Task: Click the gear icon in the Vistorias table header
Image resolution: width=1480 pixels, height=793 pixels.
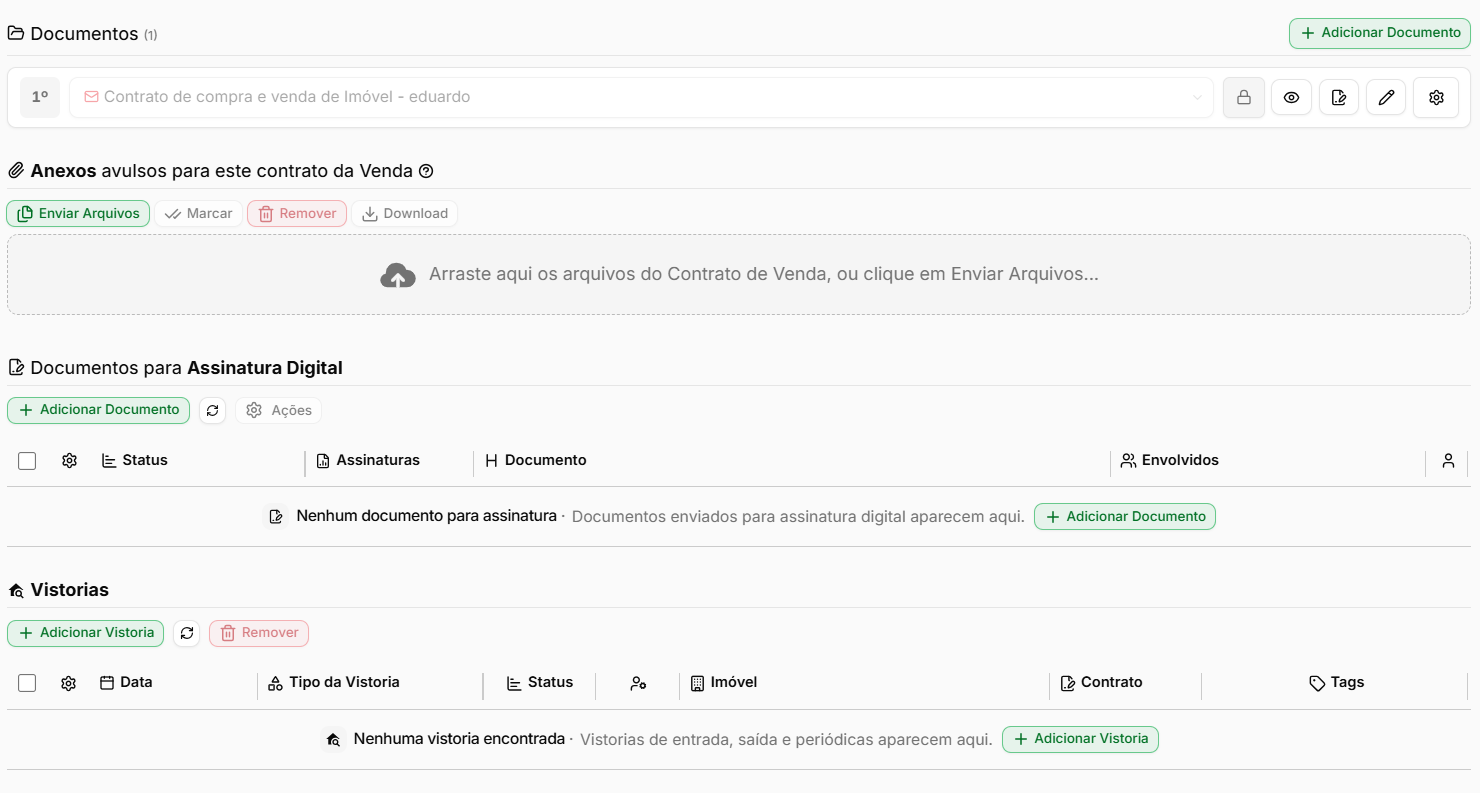Action: [x=68, y=683]
